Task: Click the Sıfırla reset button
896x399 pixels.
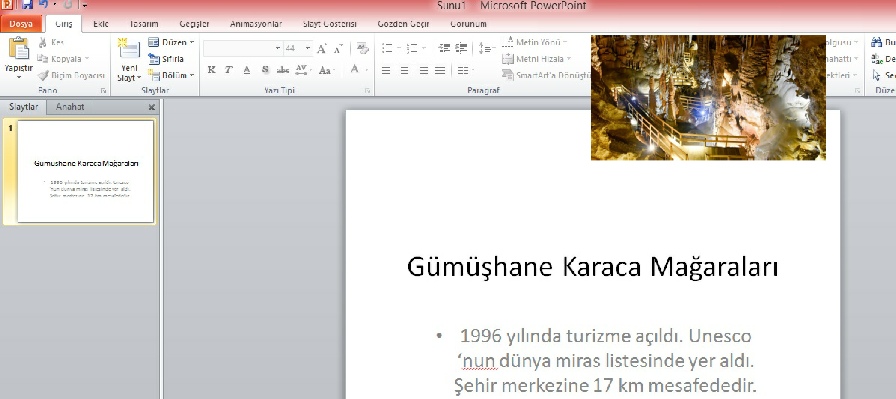Action: click(166, 59)
